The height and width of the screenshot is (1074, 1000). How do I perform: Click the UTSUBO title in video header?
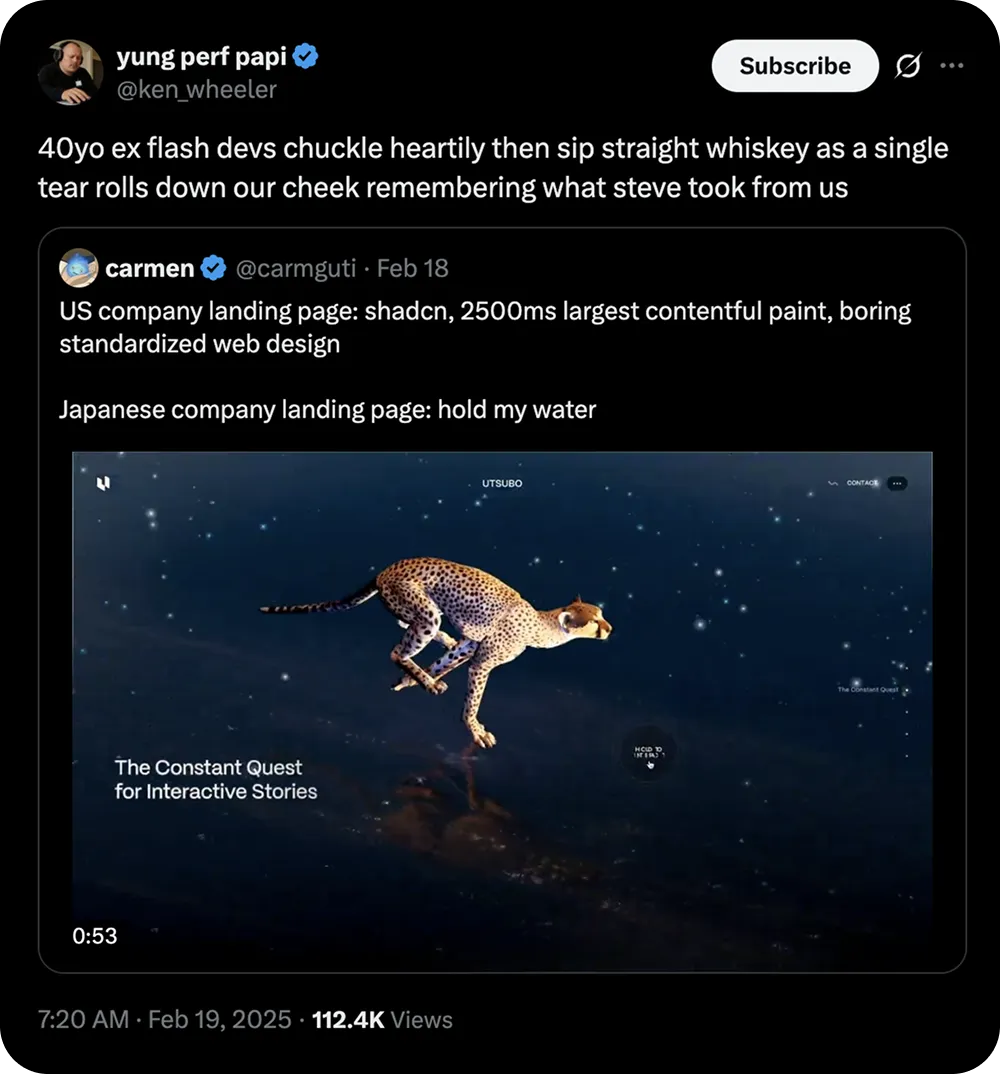502,484
